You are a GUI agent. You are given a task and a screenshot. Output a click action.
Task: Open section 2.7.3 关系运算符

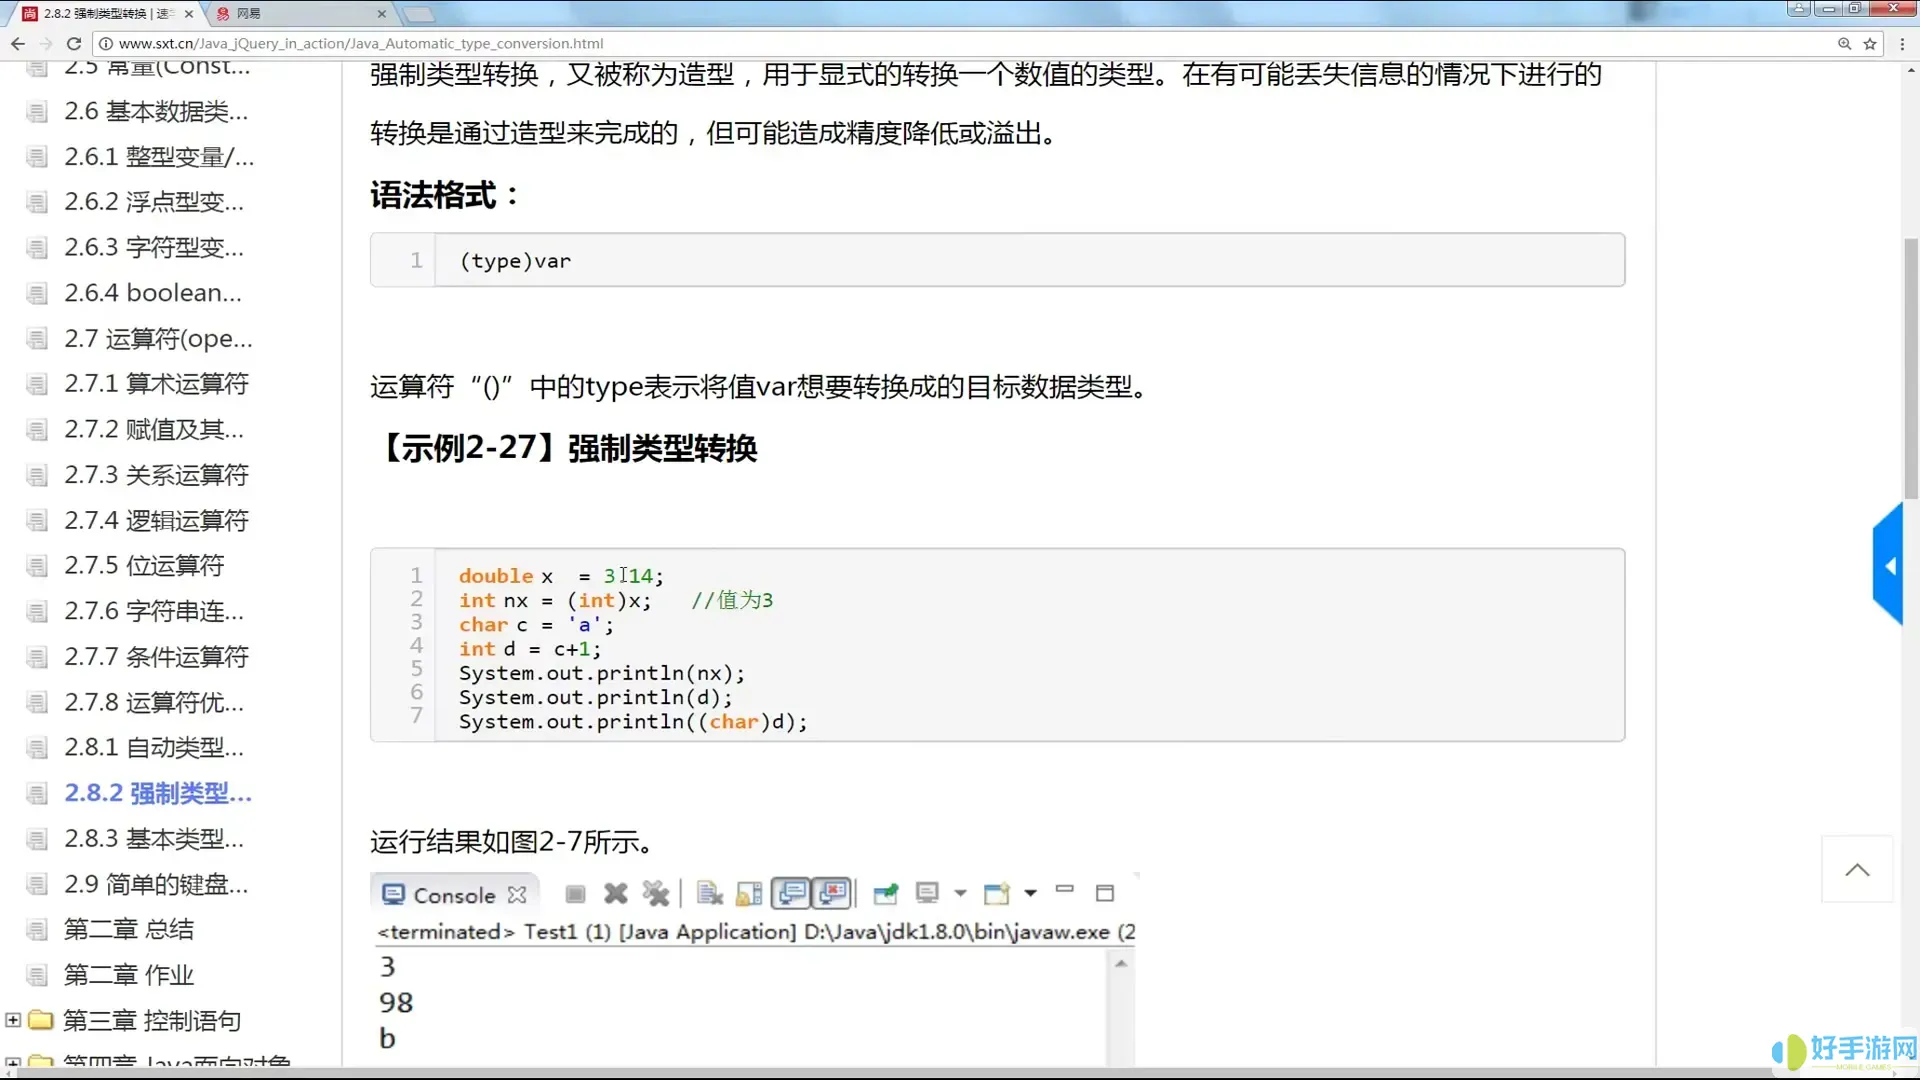[x=156, y=475]
